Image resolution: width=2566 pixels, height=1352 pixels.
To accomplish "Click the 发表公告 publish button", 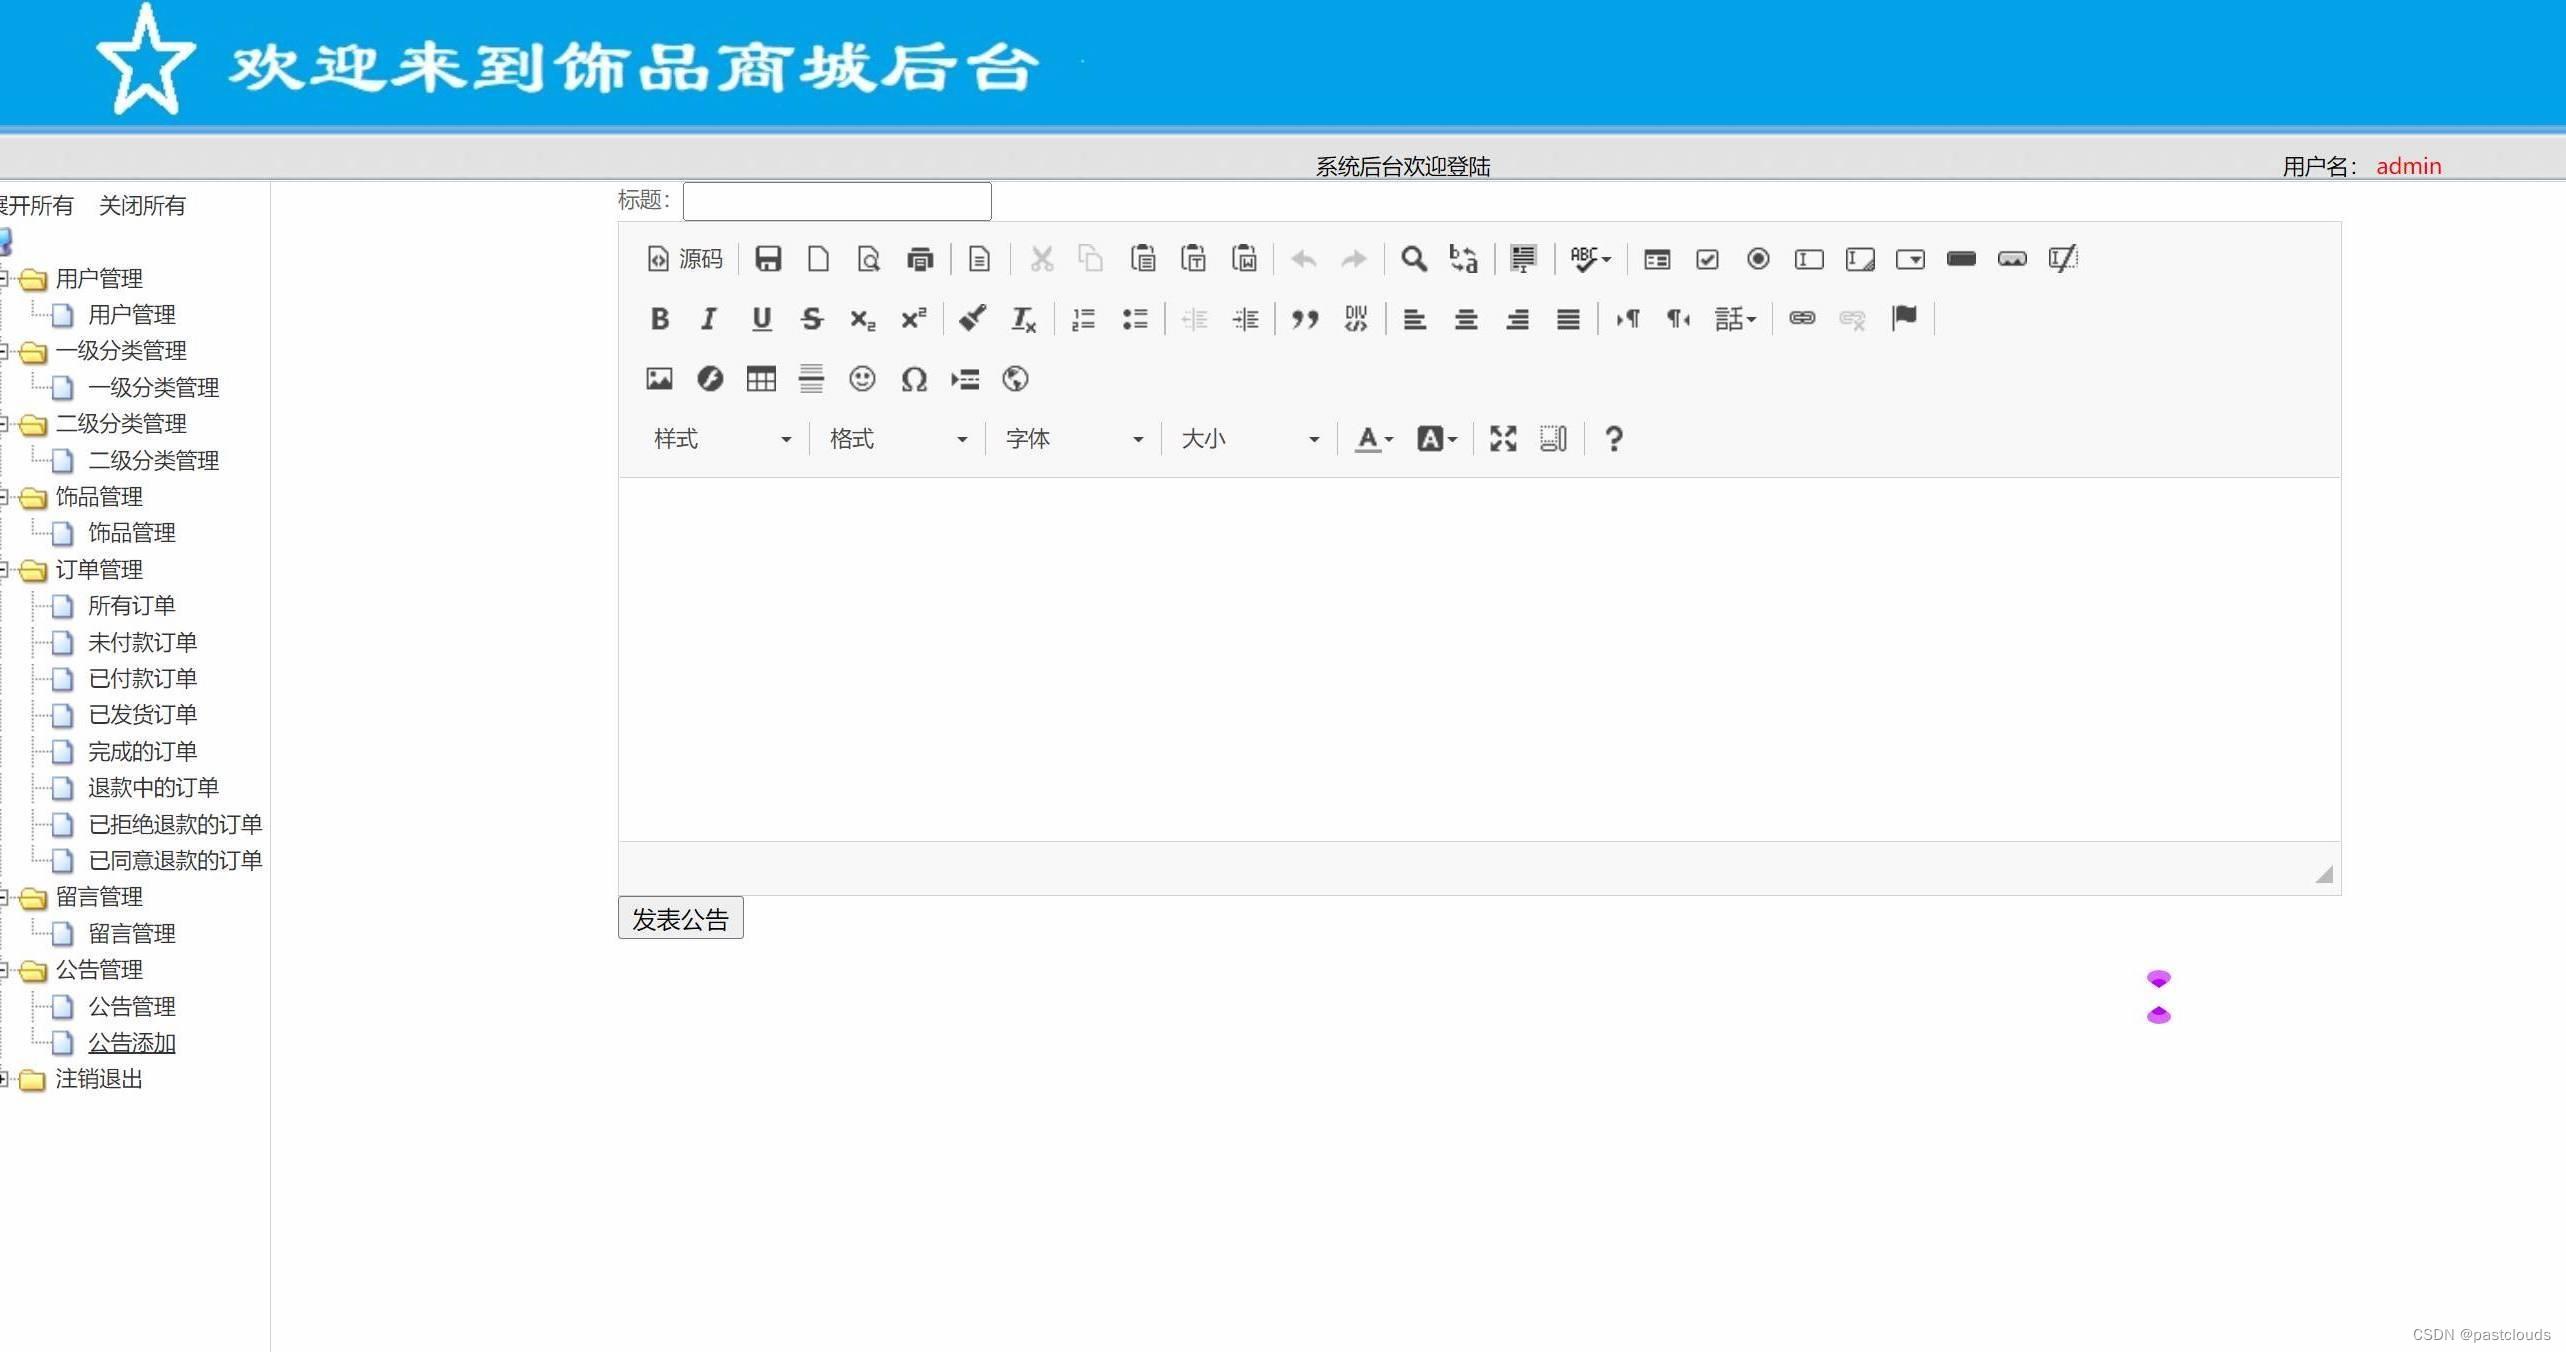I will (x=680, y=917).
